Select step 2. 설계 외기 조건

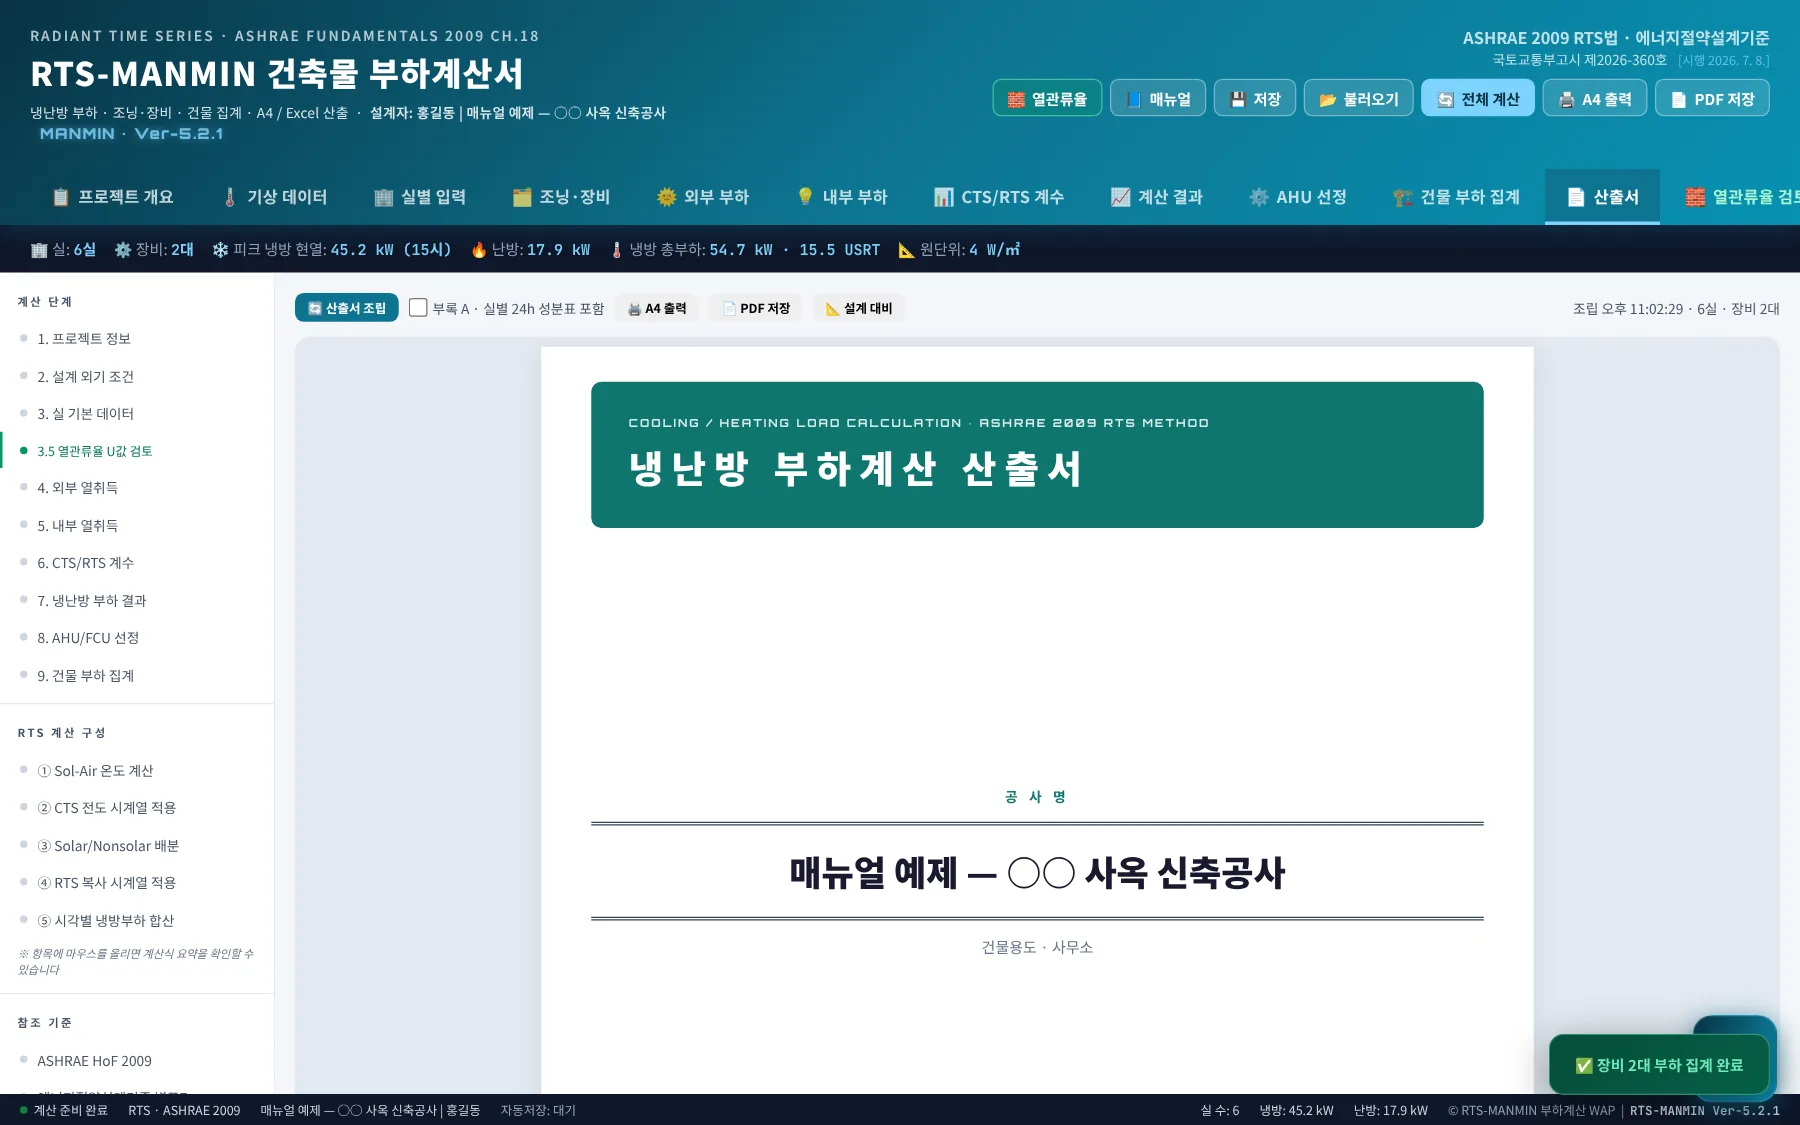coord(137,377)
